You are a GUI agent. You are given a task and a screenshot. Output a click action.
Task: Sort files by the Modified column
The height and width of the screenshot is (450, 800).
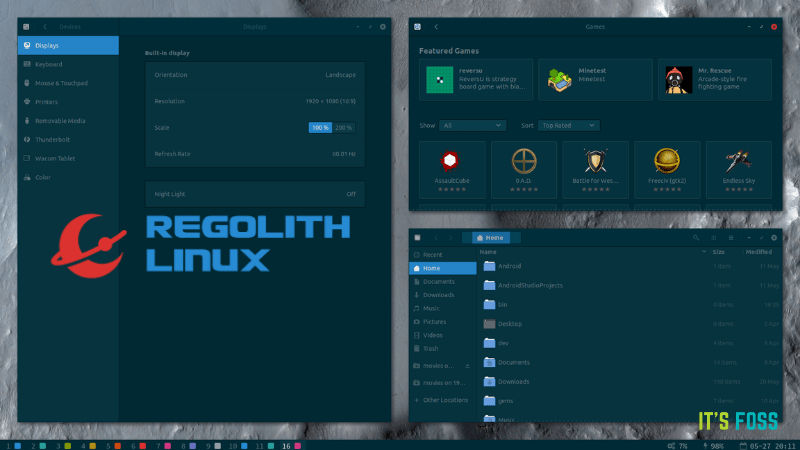[x=759, y=252]
